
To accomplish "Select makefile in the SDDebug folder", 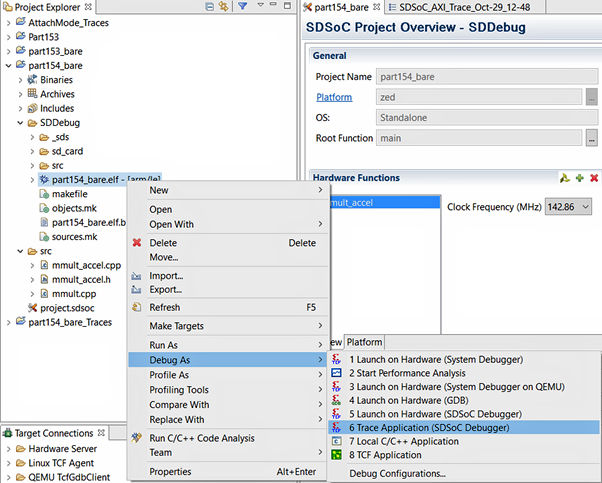I will 69,194.
